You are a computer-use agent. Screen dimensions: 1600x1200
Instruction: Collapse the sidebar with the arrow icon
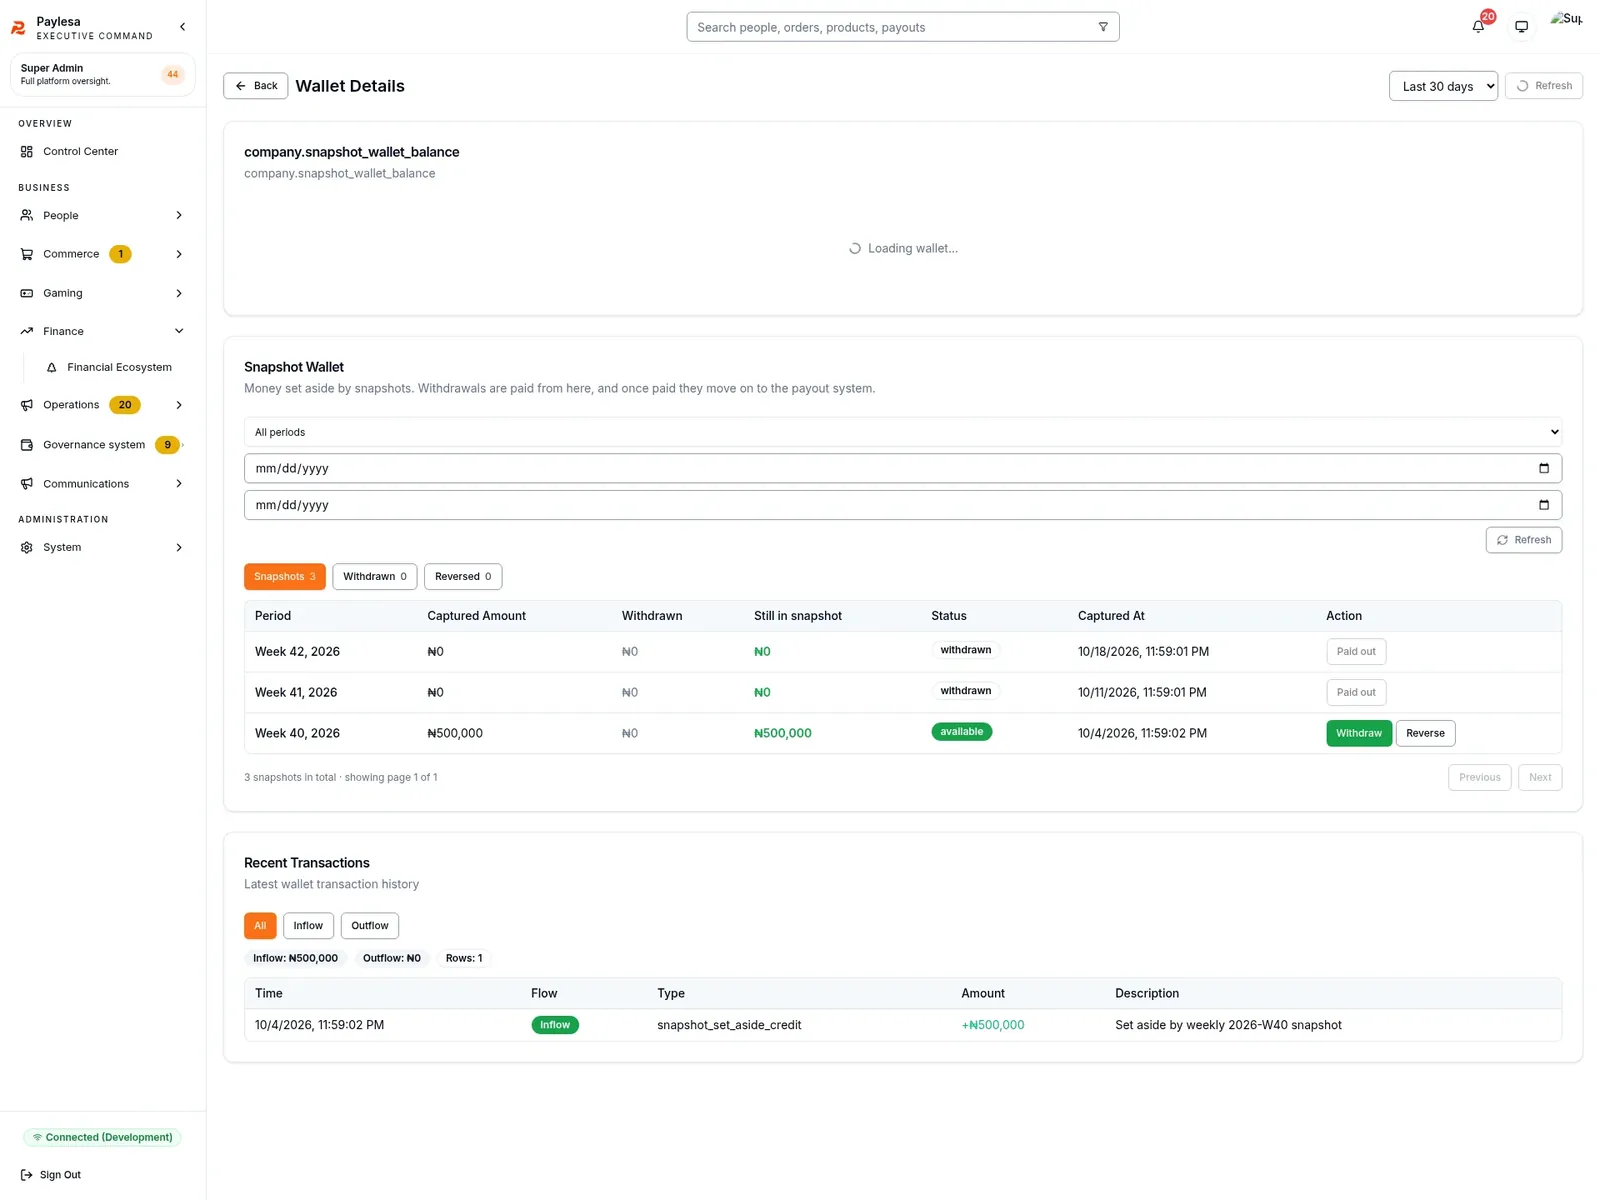pyautogui.click(x=182, y=27)
